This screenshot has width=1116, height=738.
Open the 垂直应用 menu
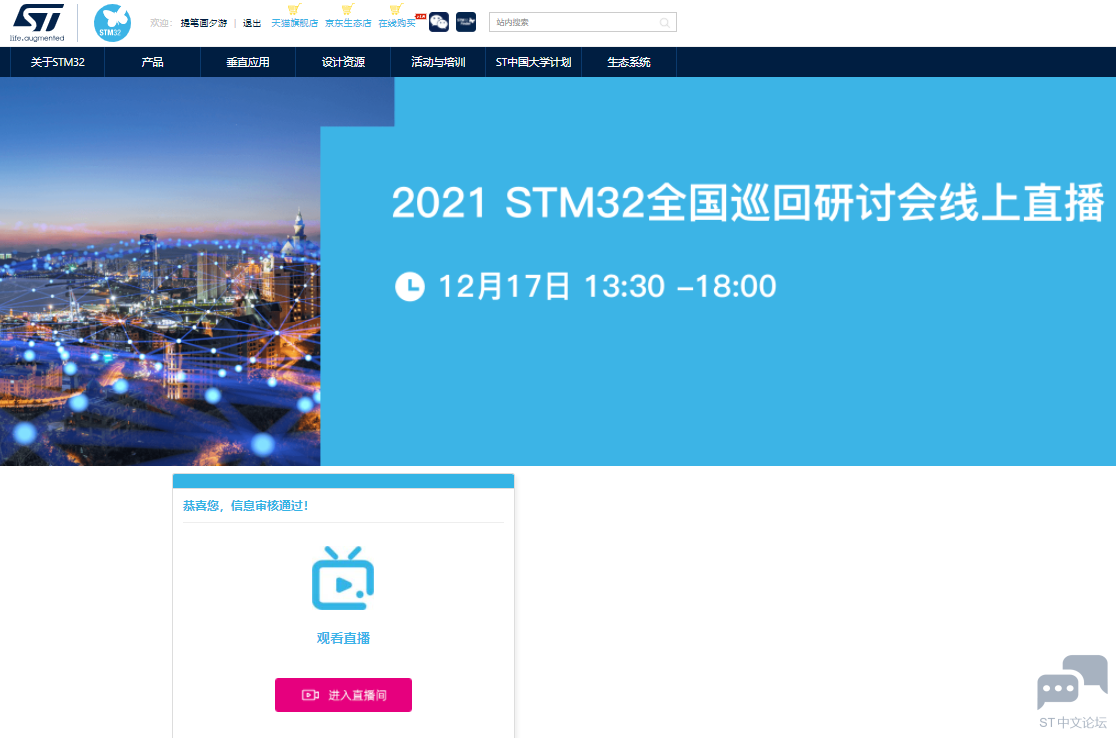[248, 62]
